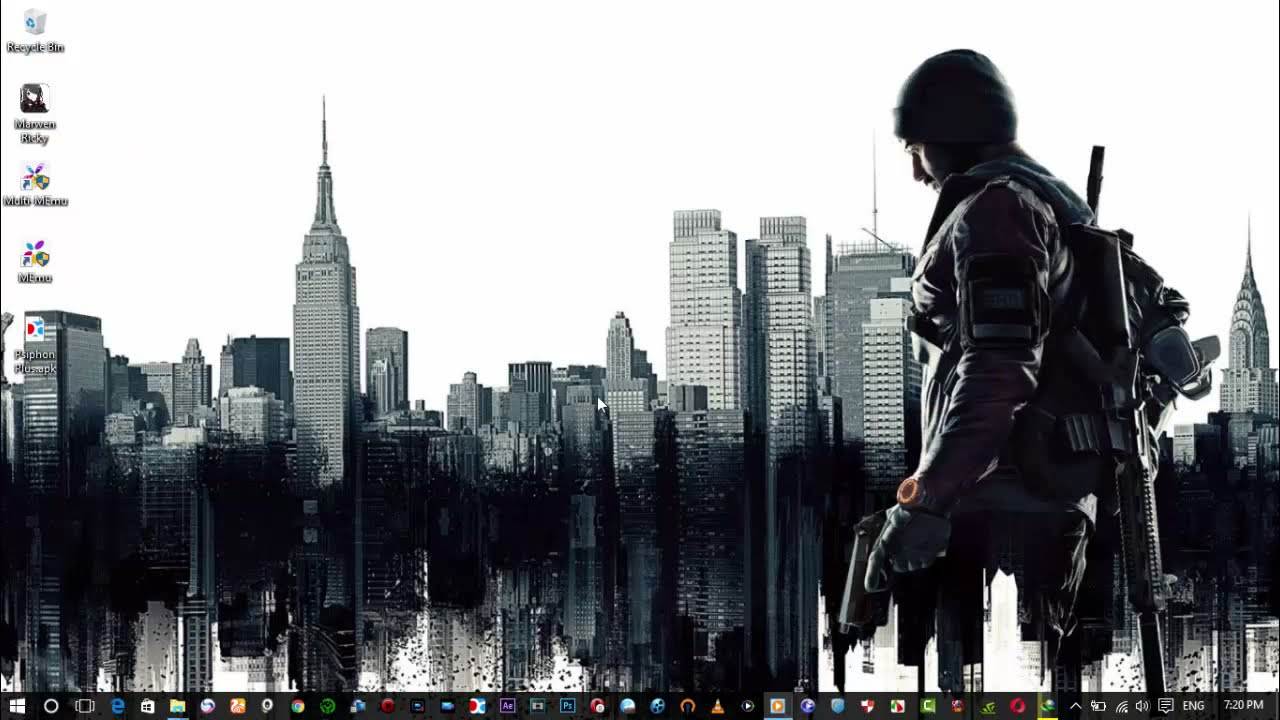Select the Marwen Ricky desktop shortcut
Screen dimensions: 1280x720
[x=35, y=114]
